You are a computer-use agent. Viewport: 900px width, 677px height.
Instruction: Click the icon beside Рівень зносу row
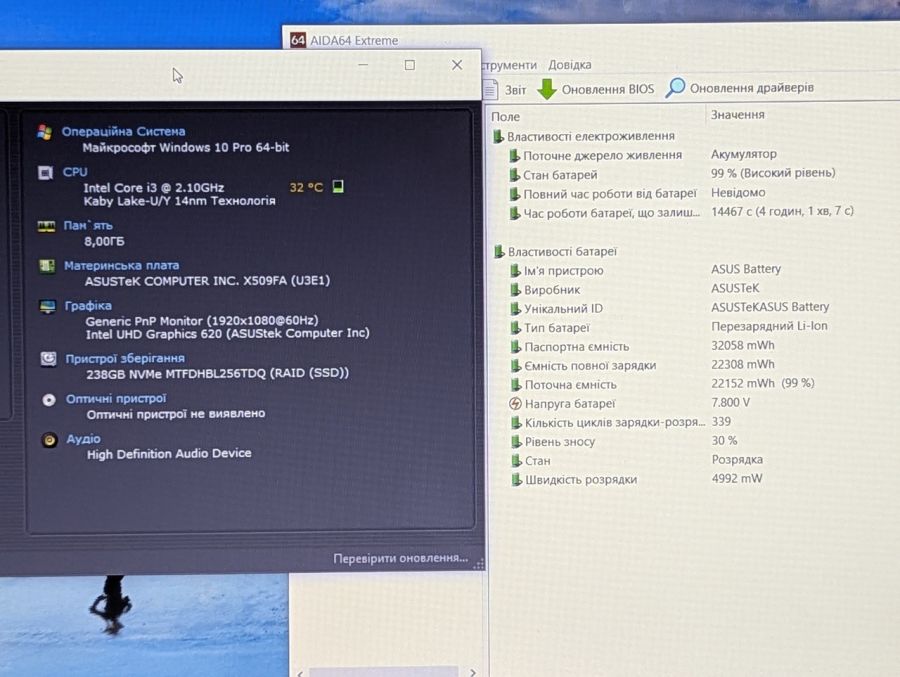[x=516, y=442]
